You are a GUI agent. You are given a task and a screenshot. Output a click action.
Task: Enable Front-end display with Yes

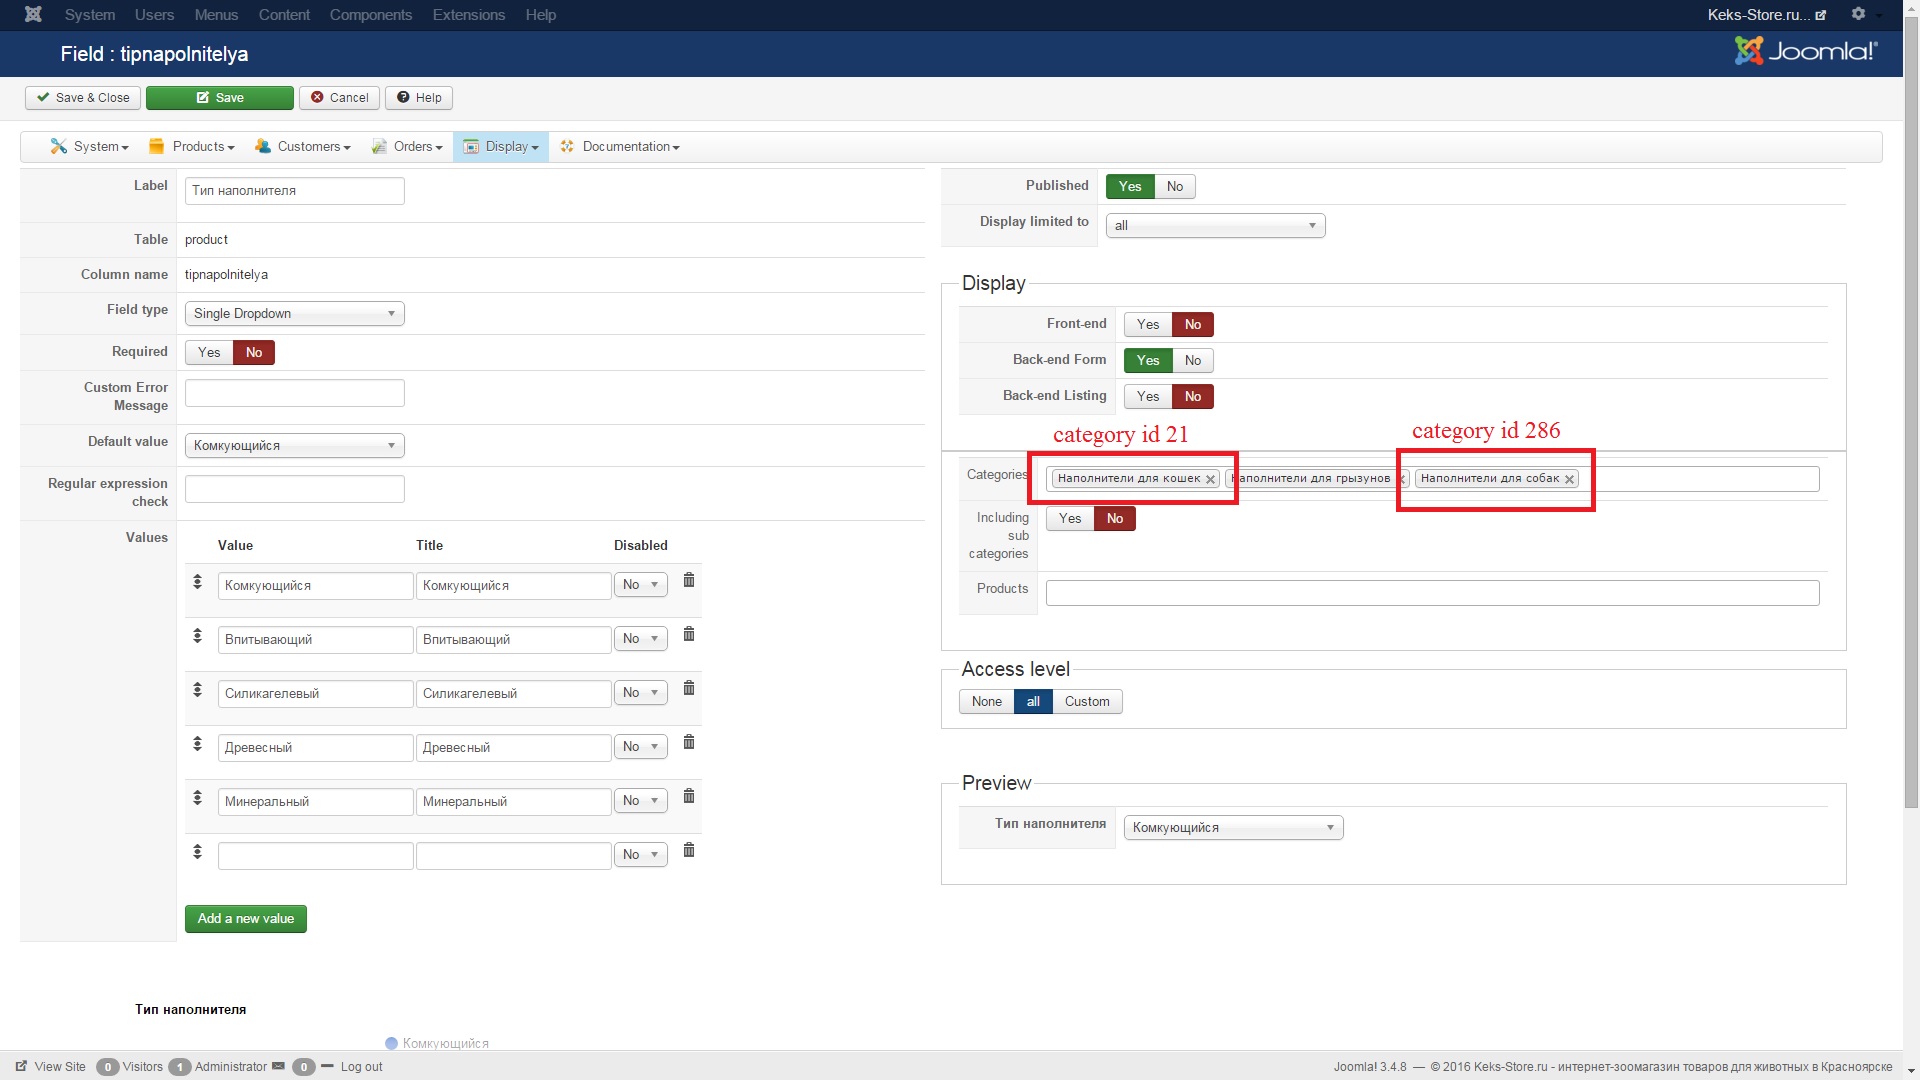[1148, 324]
